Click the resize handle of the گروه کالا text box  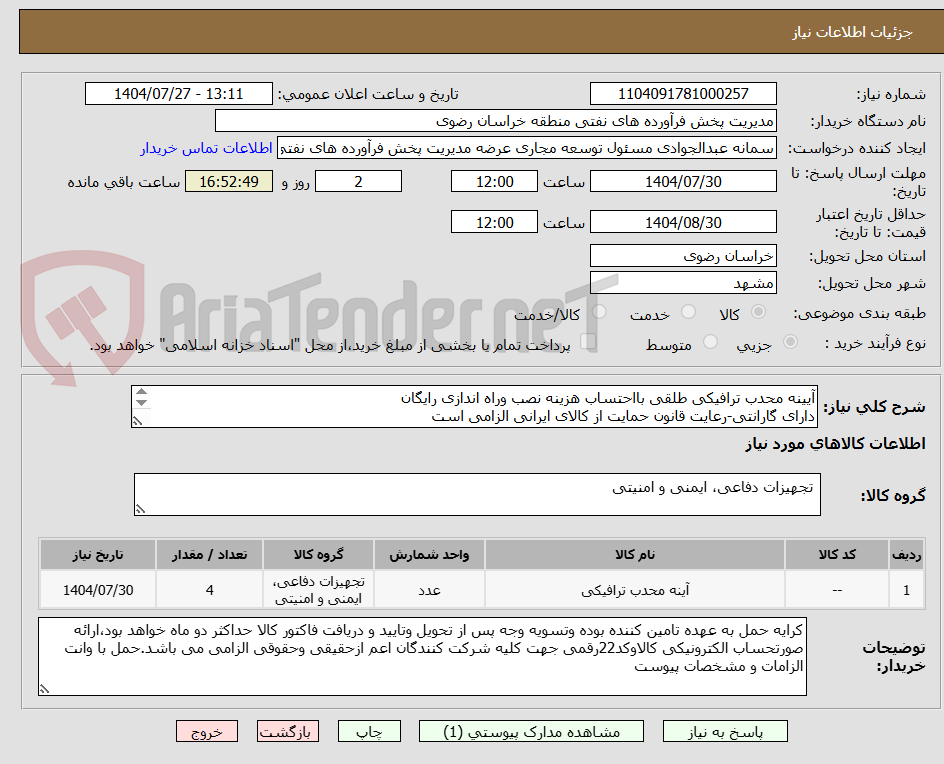141,506
